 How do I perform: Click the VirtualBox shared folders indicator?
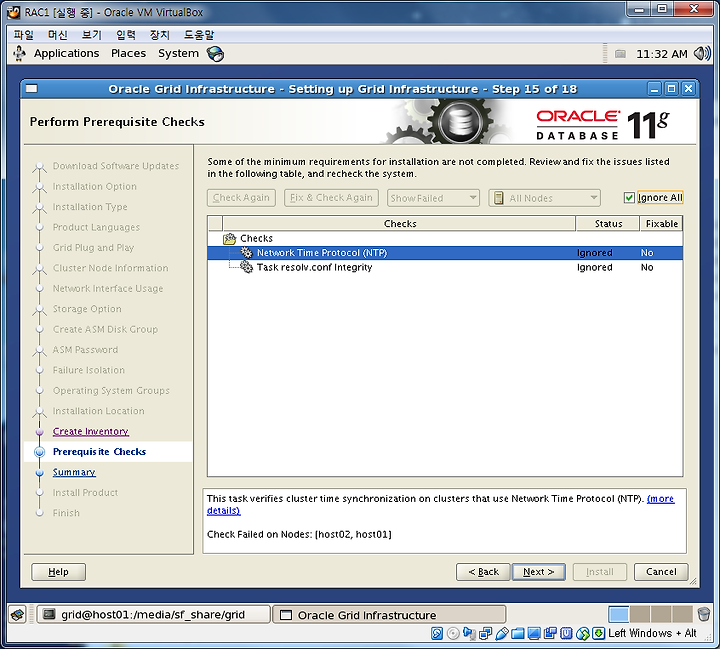pyautogui.click(x=518, y=634)
